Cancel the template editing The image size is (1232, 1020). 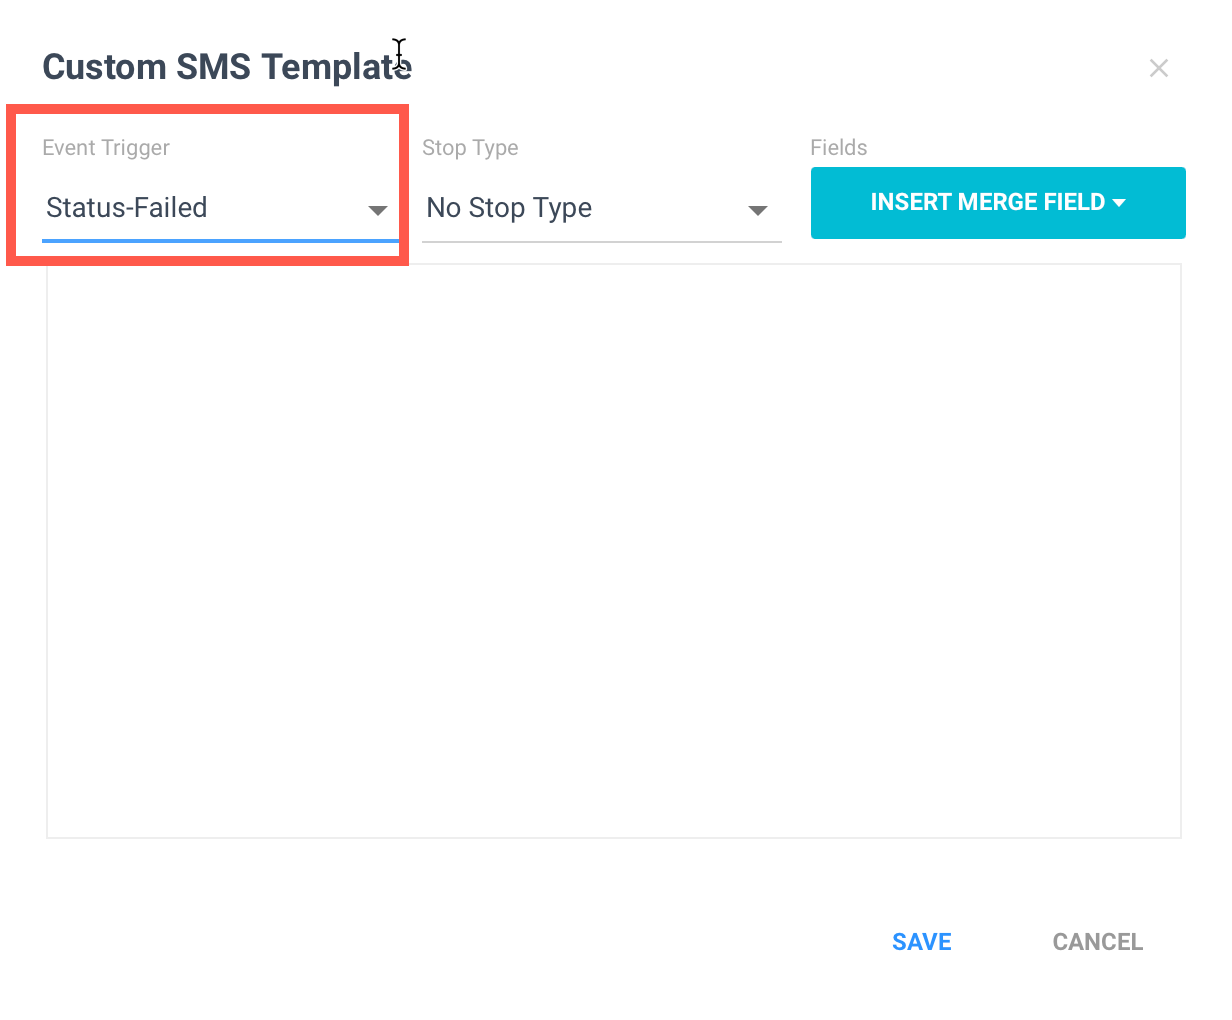coord(1098,942)
